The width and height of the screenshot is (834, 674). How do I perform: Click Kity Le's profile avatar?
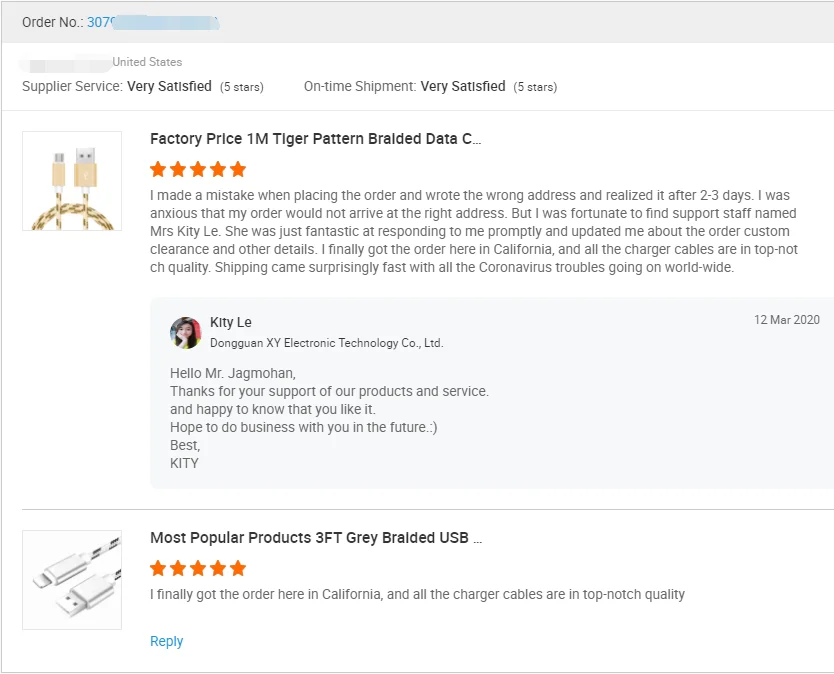(x=186, y=332)
